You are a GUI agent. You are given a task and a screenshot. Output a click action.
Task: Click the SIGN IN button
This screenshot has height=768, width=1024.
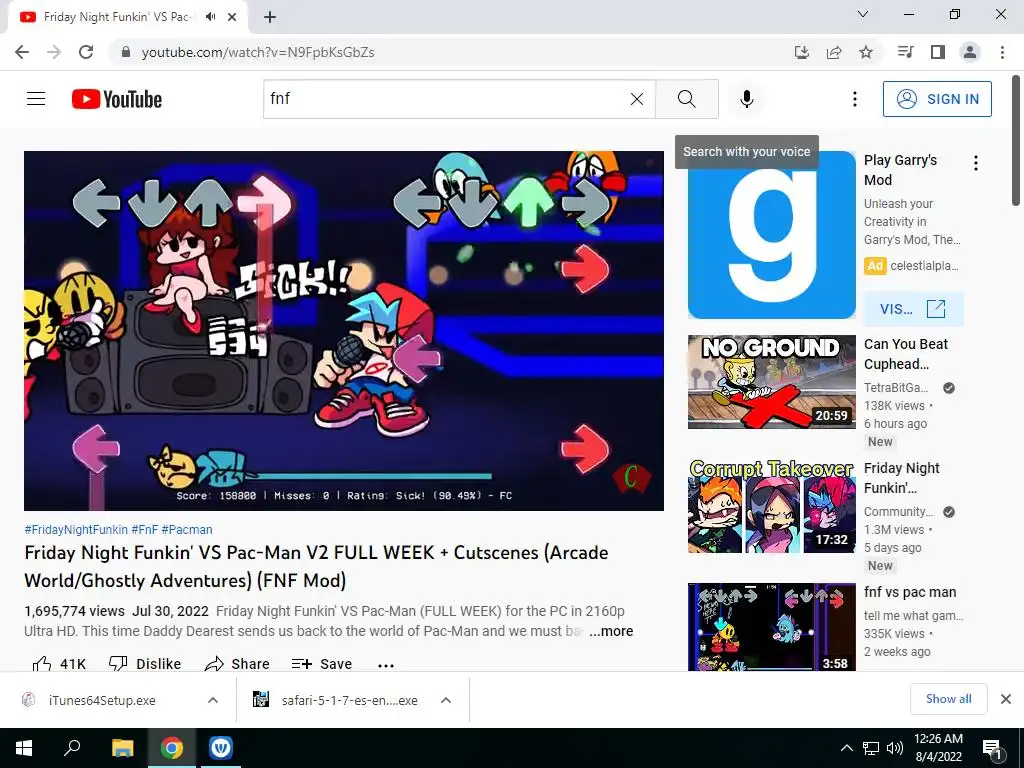[x=937, y=99]
